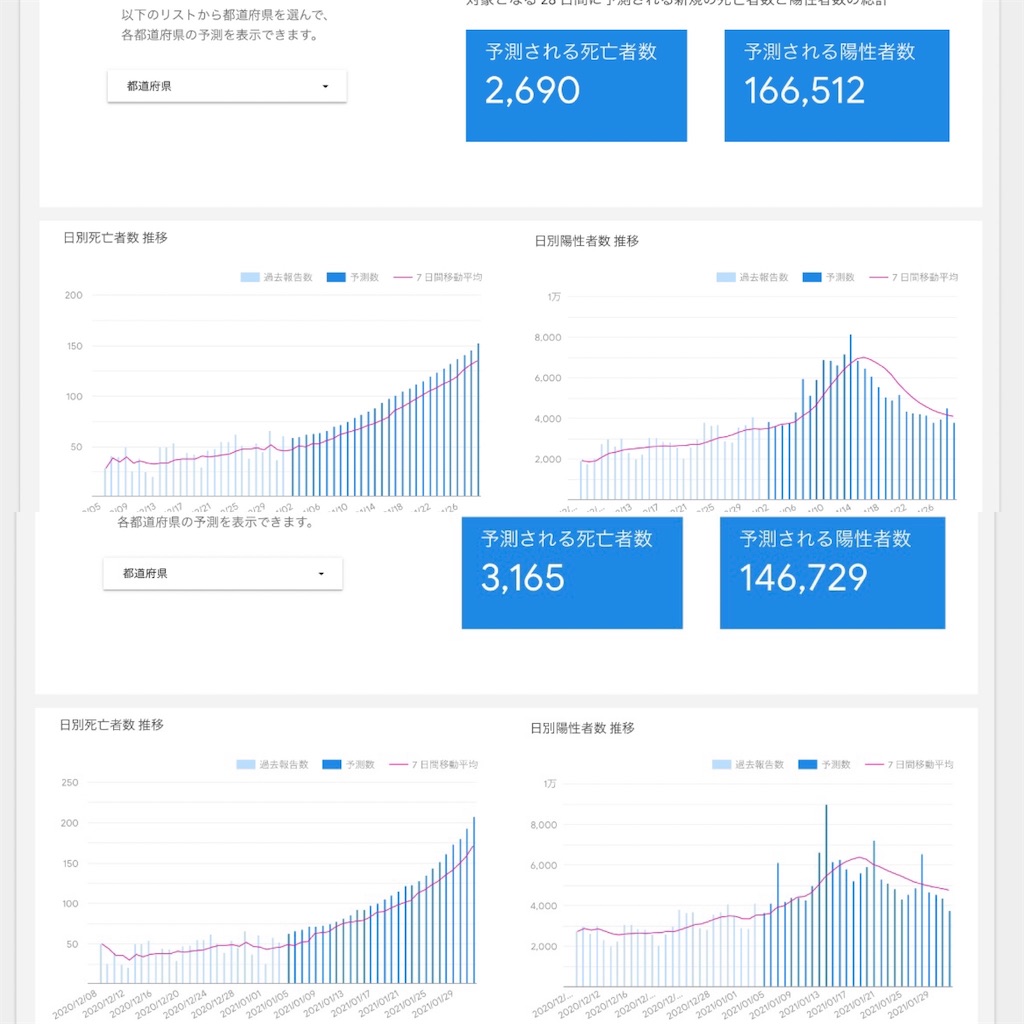Select the lower 日別死亡者数 推移 chart title
This screenshot has width=1024, height=1024.
(112, 725)
